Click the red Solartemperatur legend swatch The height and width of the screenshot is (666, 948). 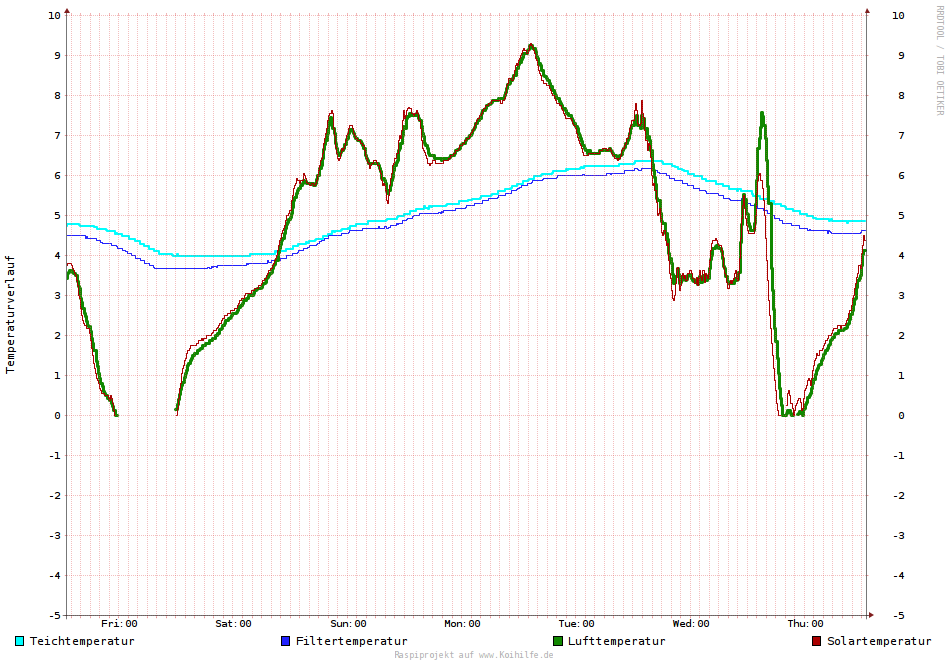click(x=817, y=641)
